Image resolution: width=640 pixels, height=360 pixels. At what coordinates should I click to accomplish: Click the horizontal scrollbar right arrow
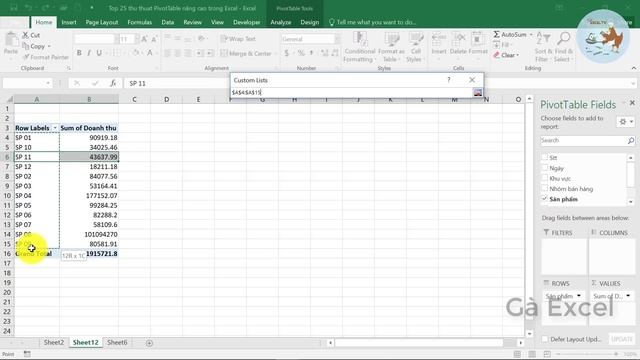click(x=520, y=343)
